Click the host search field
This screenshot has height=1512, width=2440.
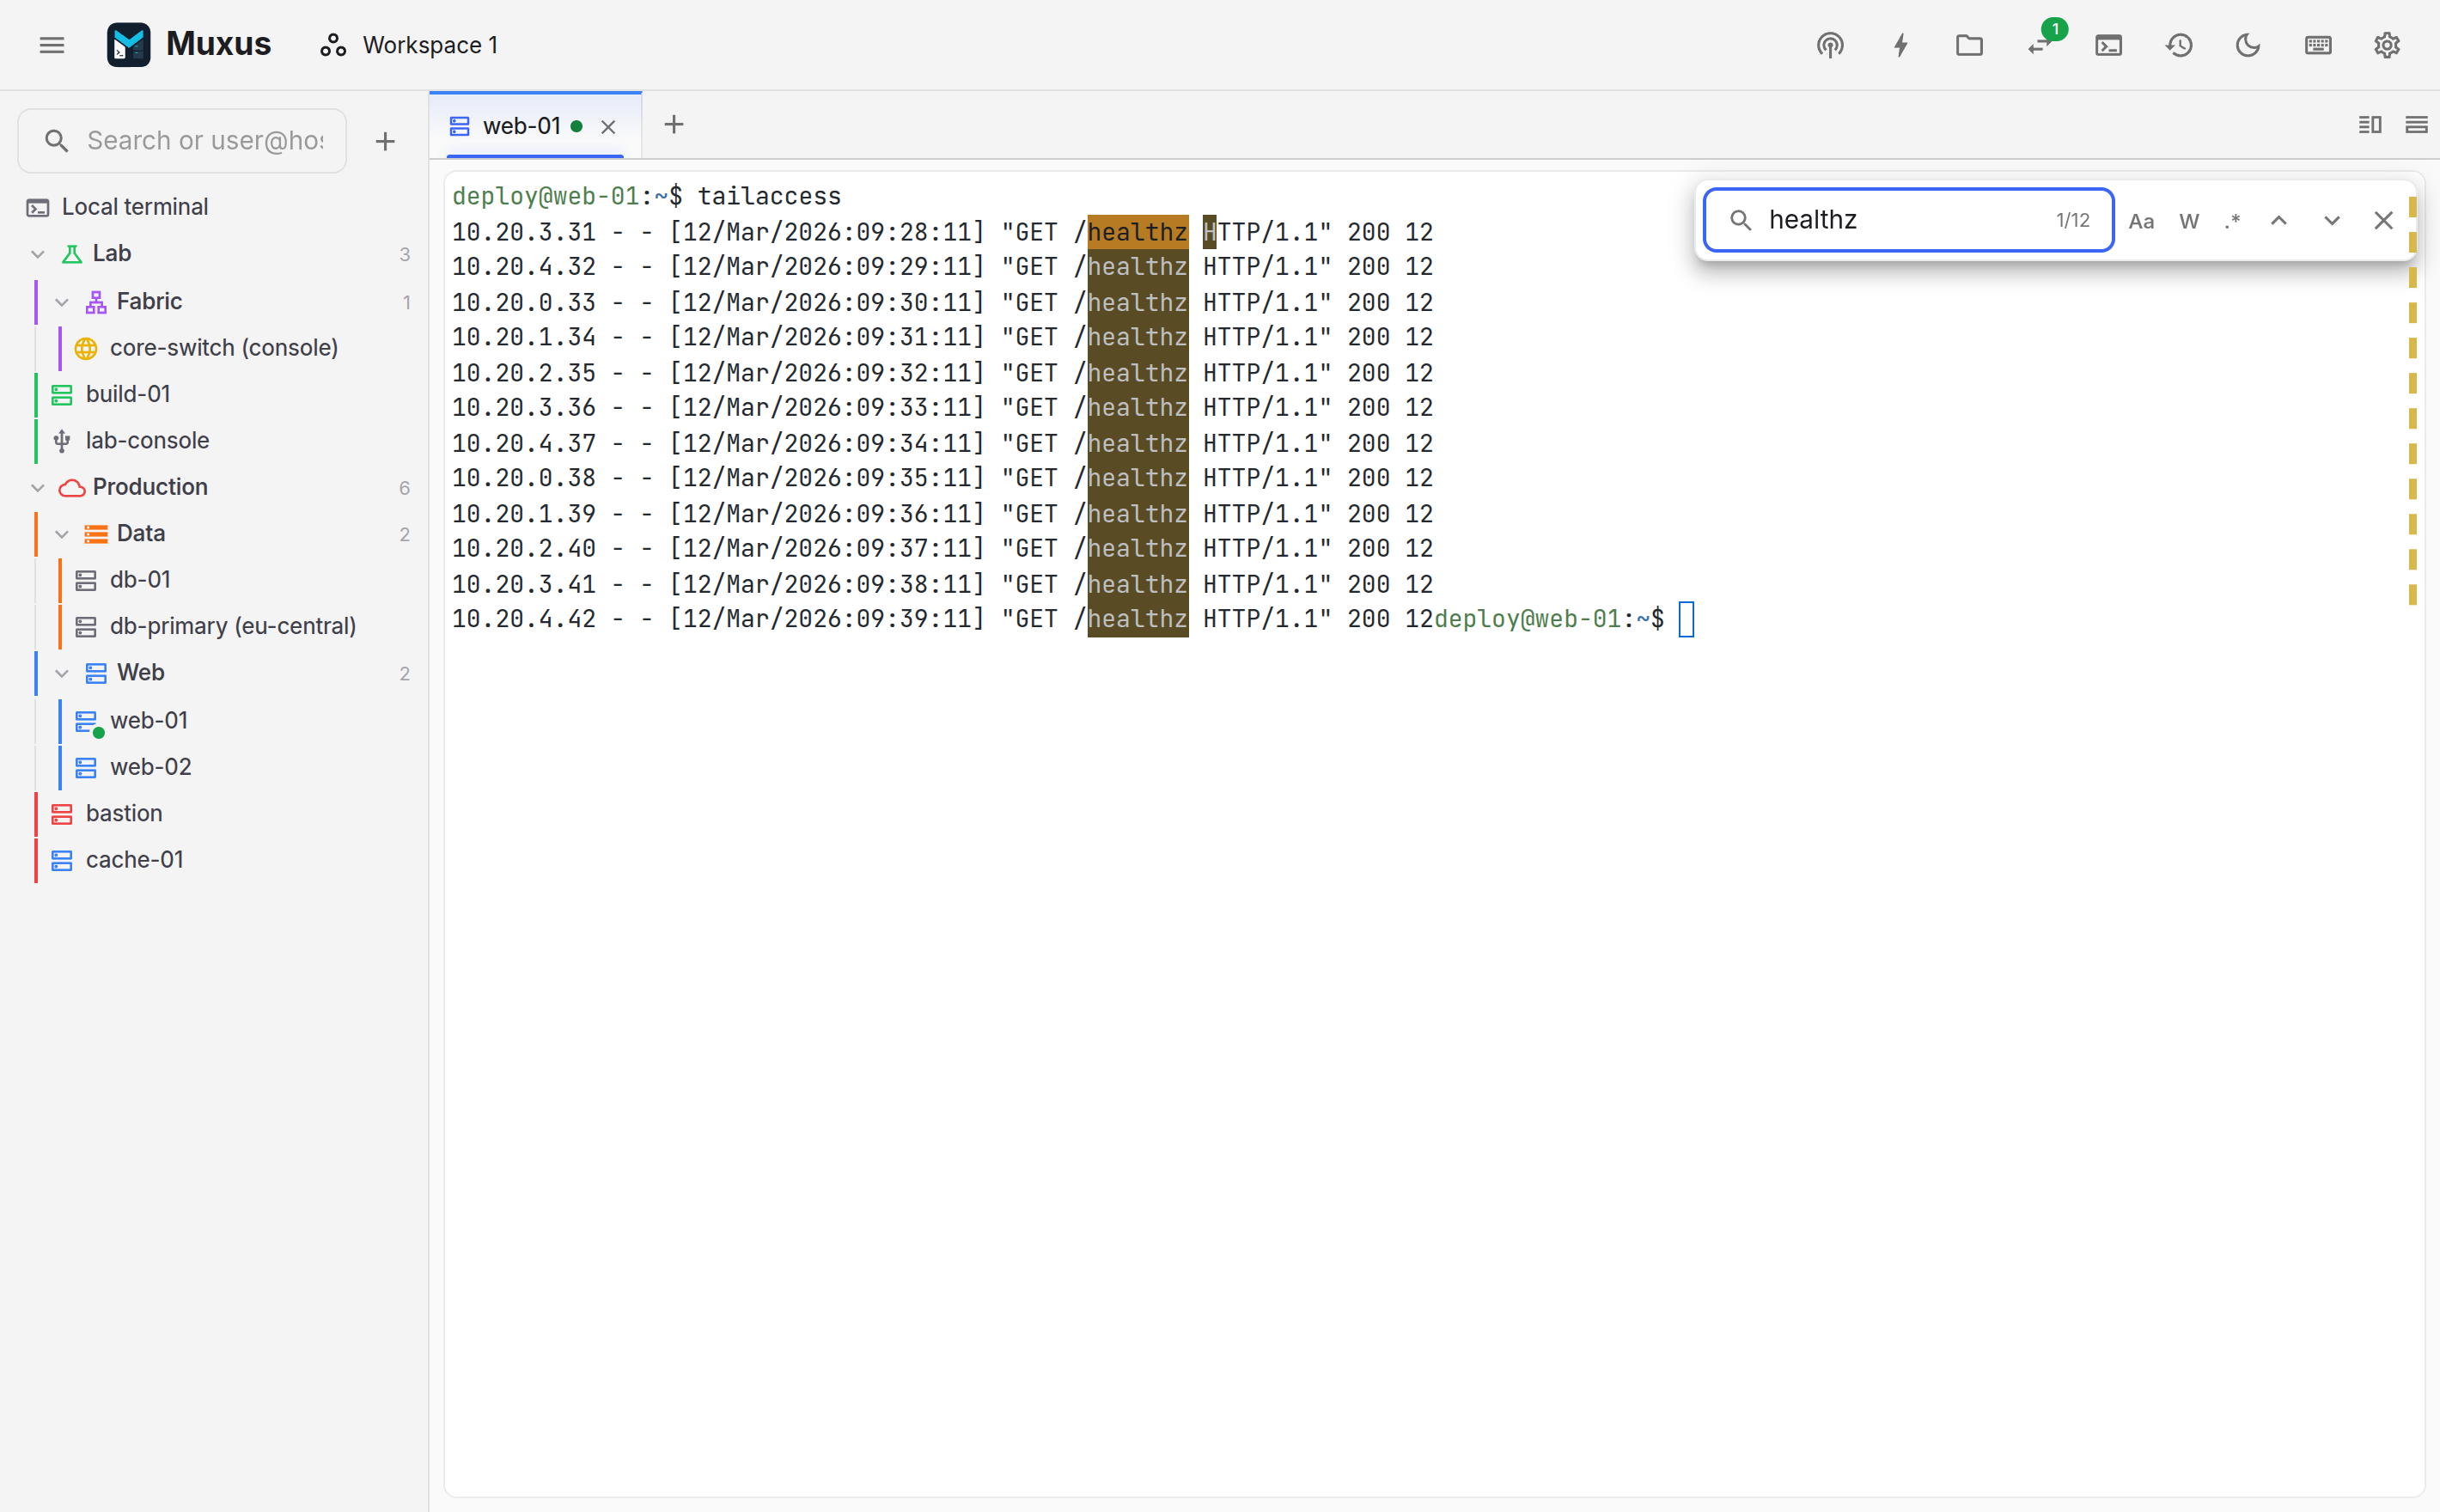183,141
